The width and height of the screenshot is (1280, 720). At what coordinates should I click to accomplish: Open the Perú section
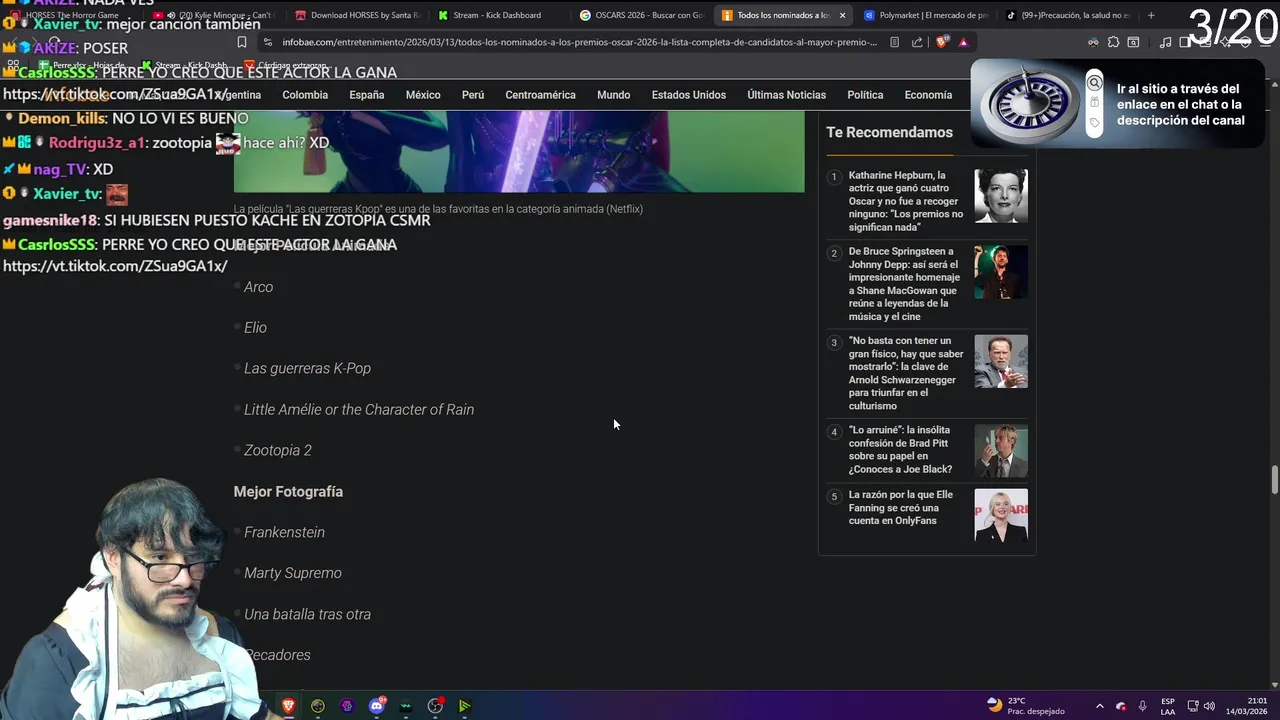coord(473,95)
